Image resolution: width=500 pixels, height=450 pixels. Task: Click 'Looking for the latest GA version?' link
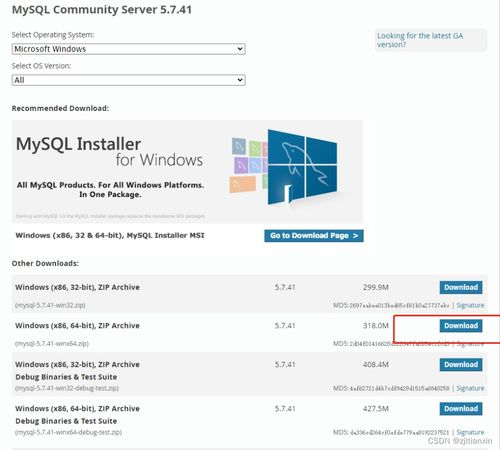click(420, 40)
